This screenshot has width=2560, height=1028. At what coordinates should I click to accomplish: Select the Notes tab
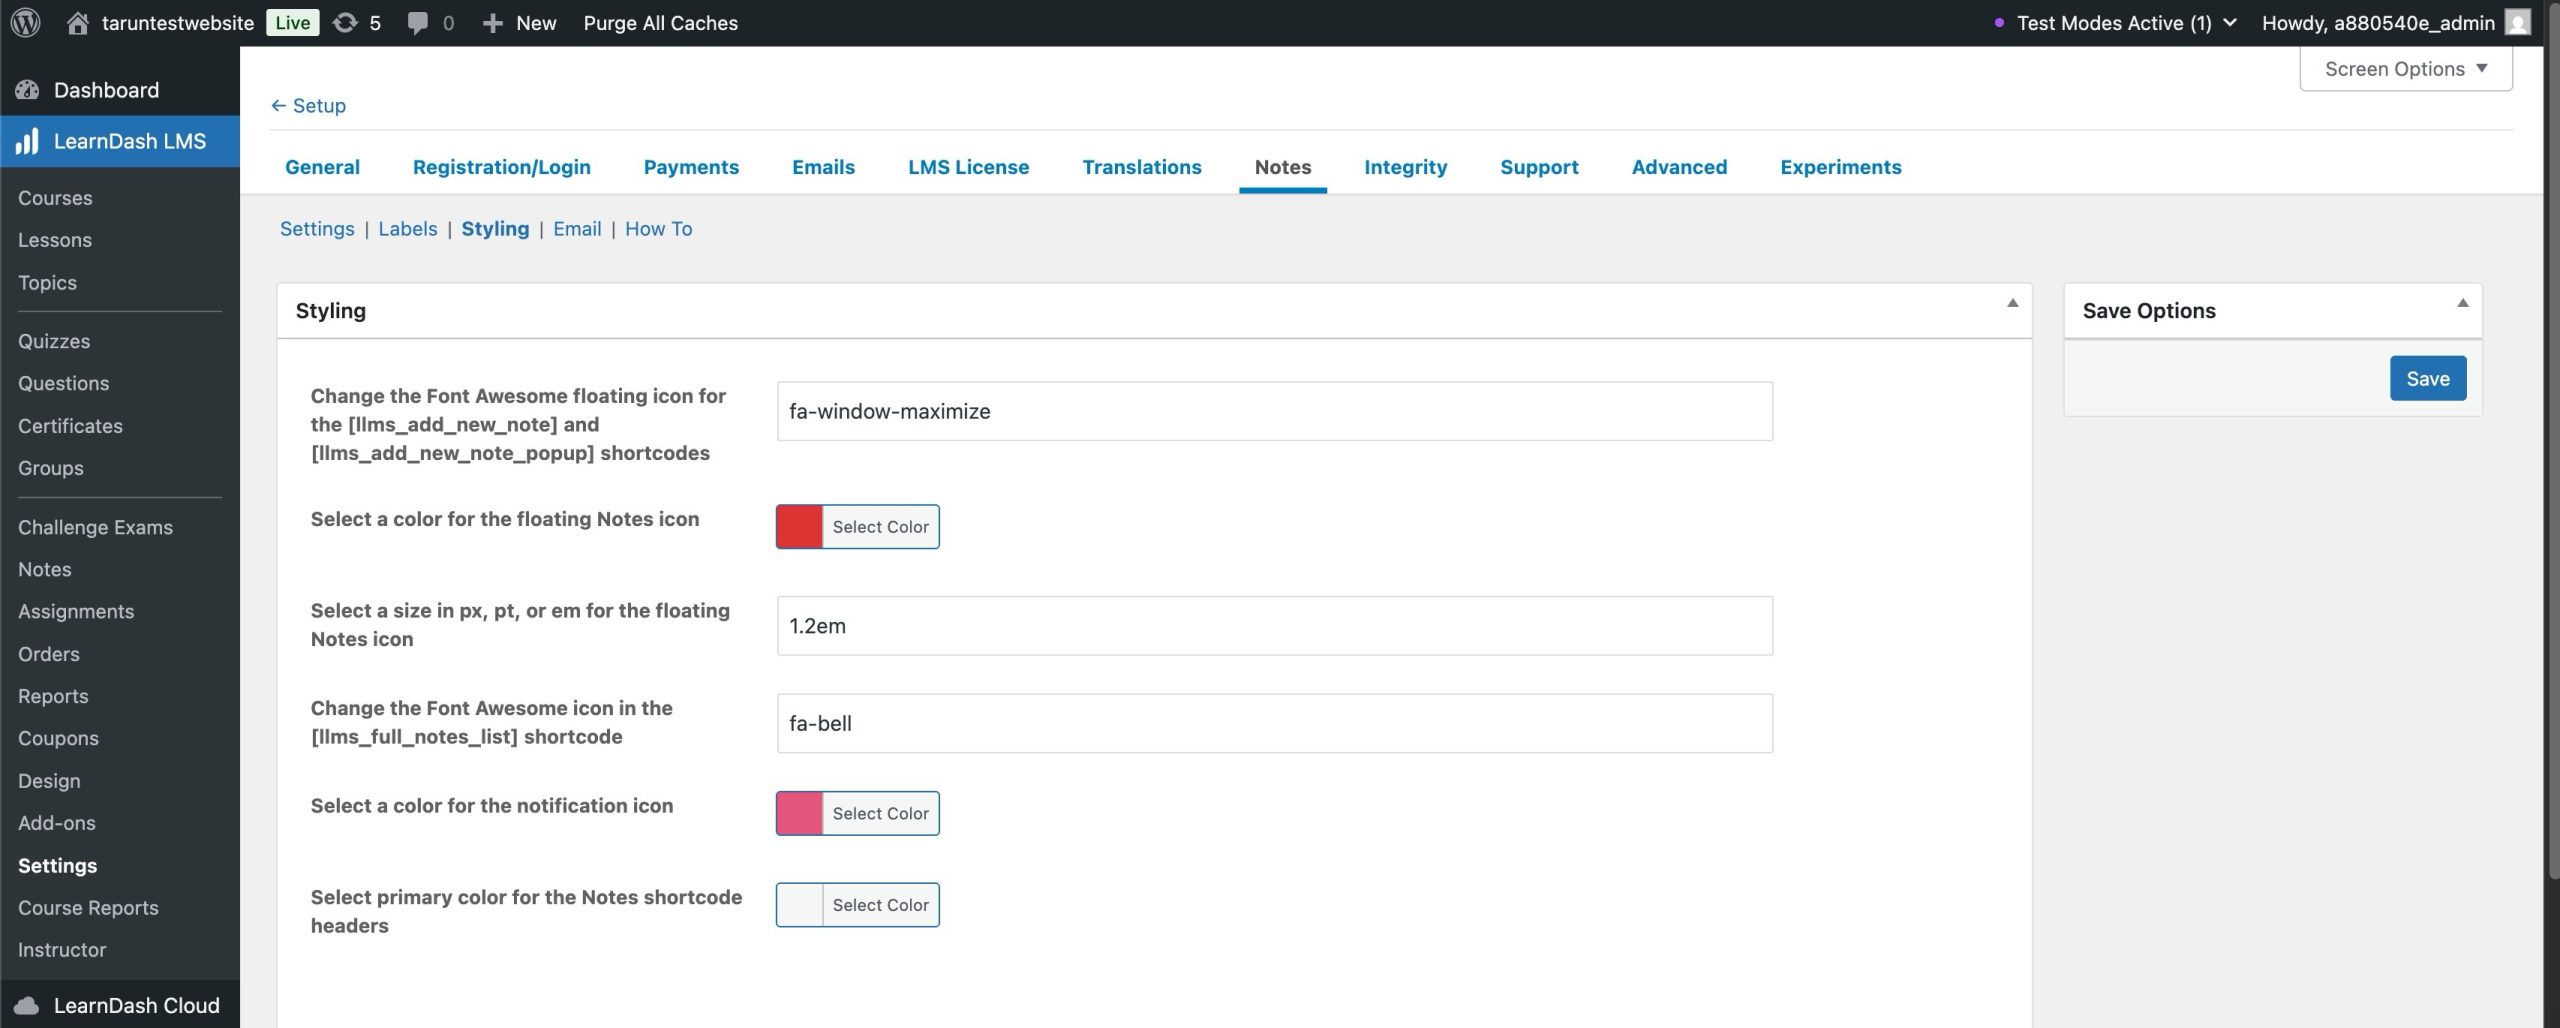point(1282,166)
